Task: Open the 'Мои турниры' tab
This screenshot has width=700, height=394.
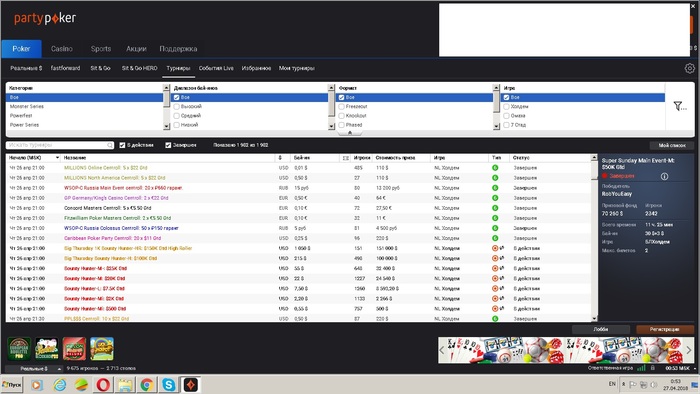Action: point(297,68)
